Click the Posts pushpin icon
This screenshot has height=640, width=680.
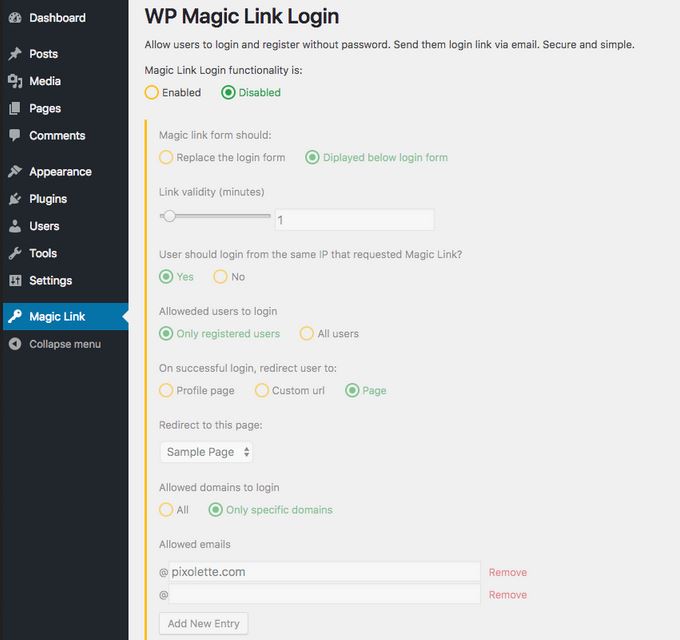click(x=15, y=54)
